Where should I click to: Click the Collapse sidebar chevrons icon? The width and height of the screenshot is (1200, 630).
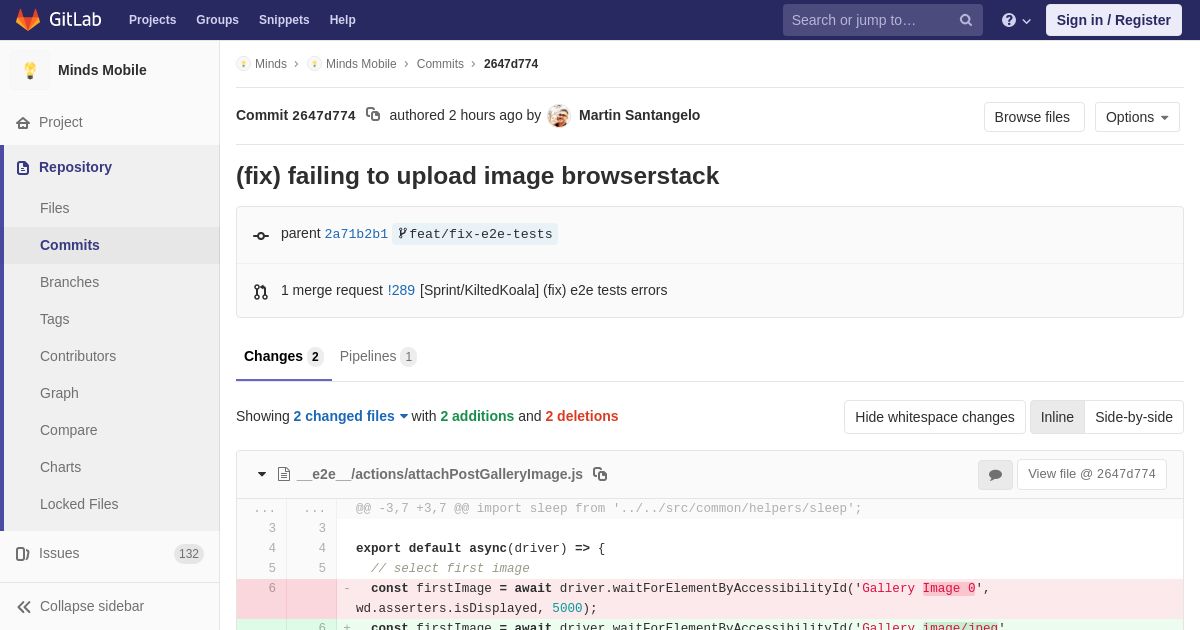click(x=24, y=607)
